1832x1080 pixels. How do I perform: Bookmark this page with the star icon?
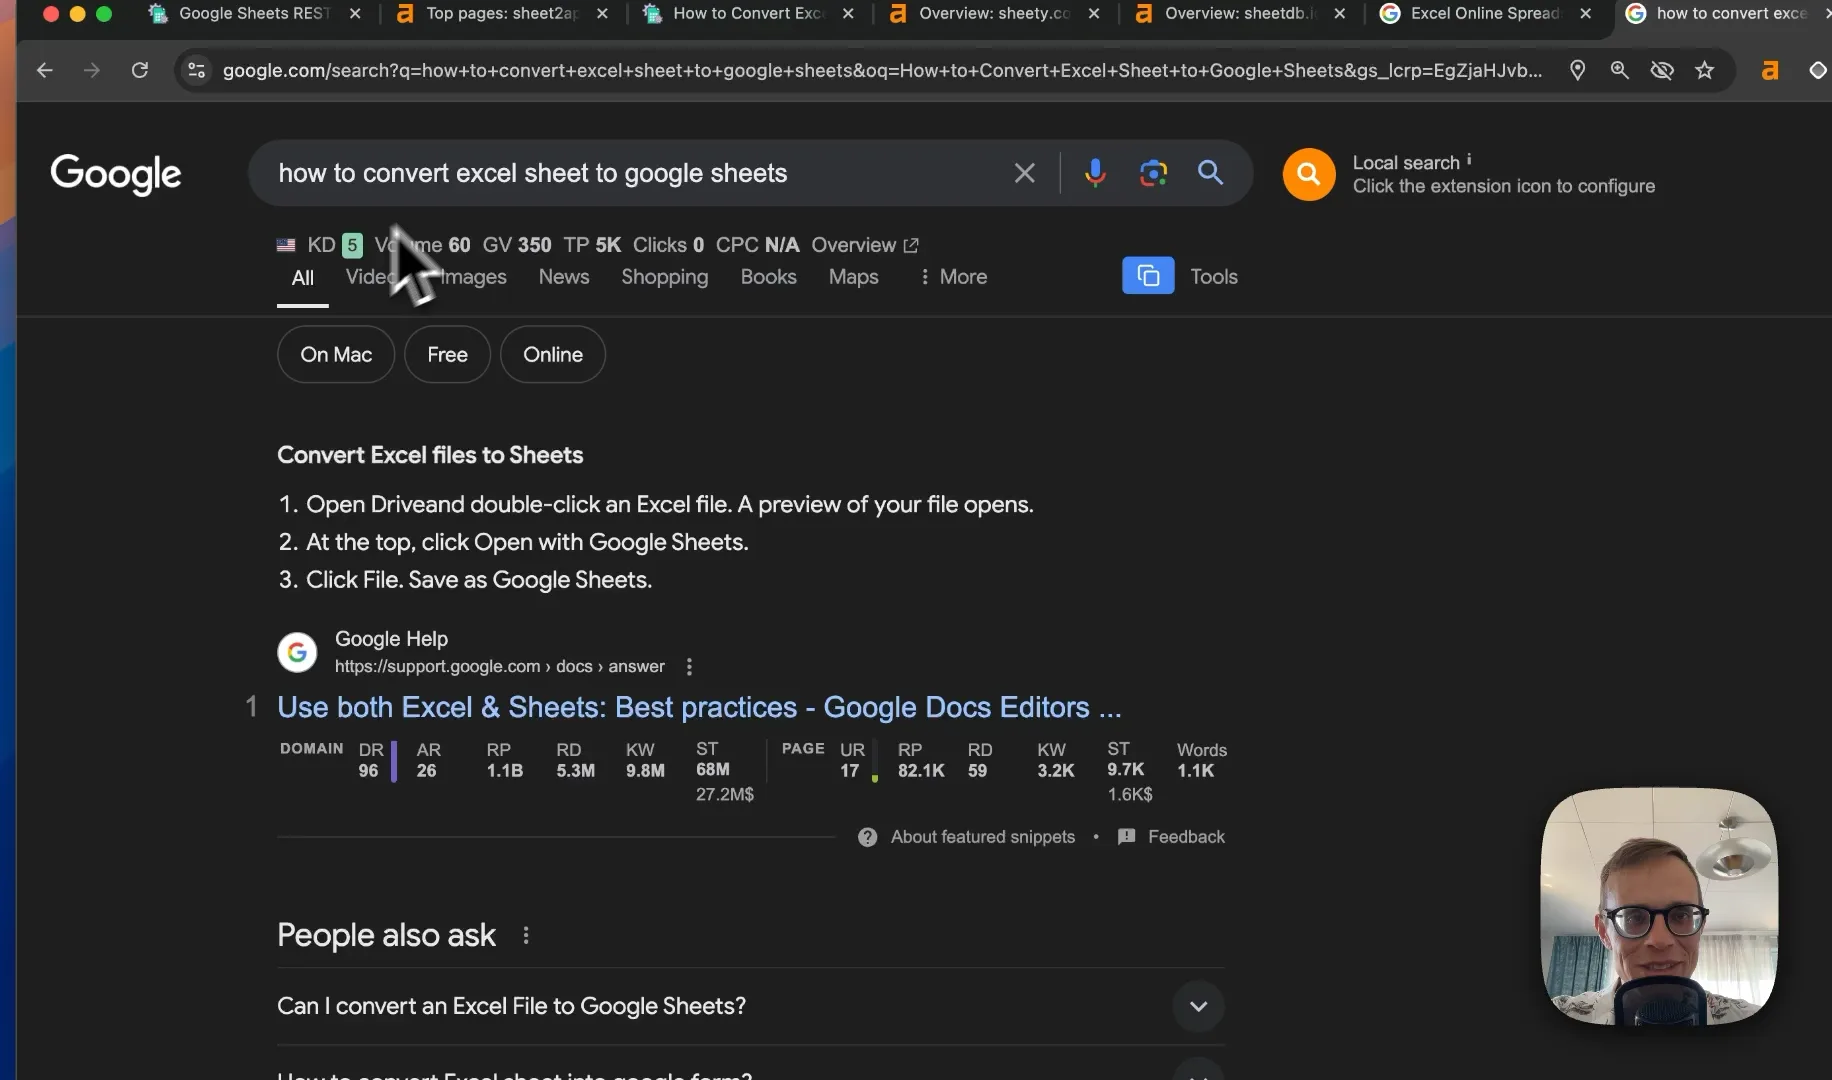(1705, 70)
